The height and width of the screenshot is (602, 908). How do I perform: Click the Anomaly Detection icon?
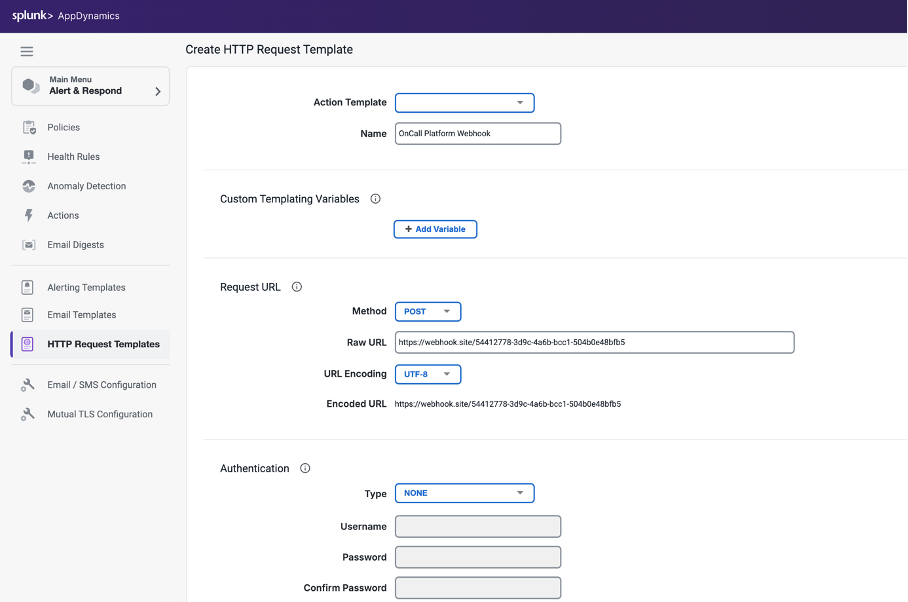pyautogui.click(x=29, y=186)
